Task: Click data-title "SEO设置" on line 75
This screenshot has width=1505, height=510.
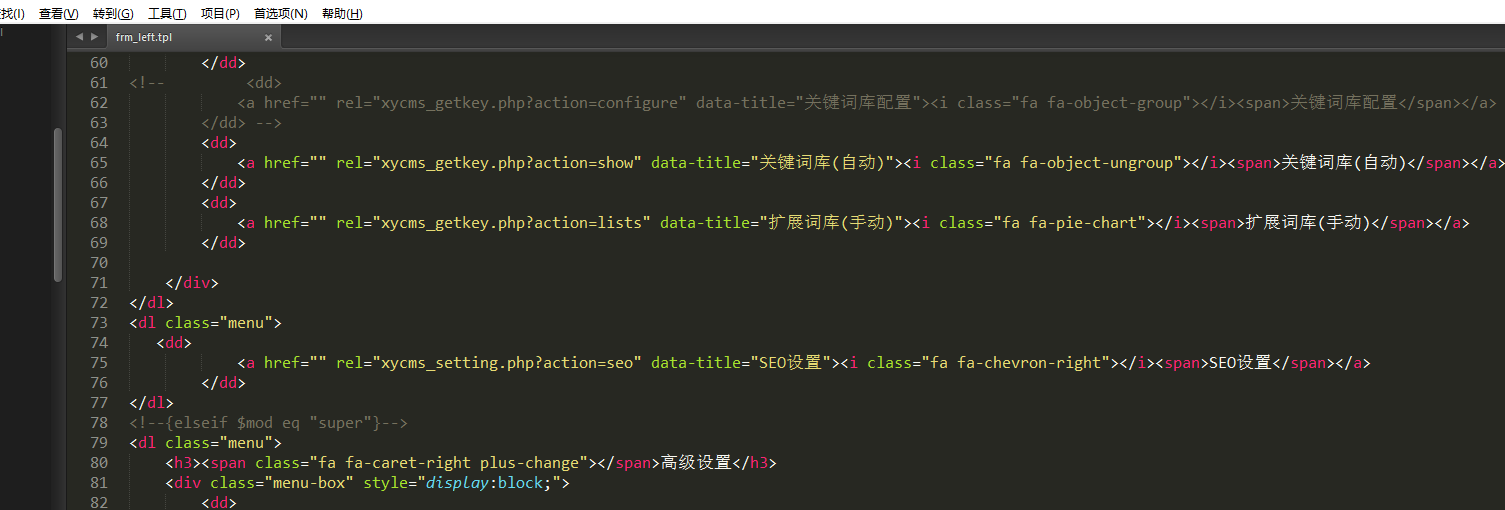Action: [x=792, y=363]
